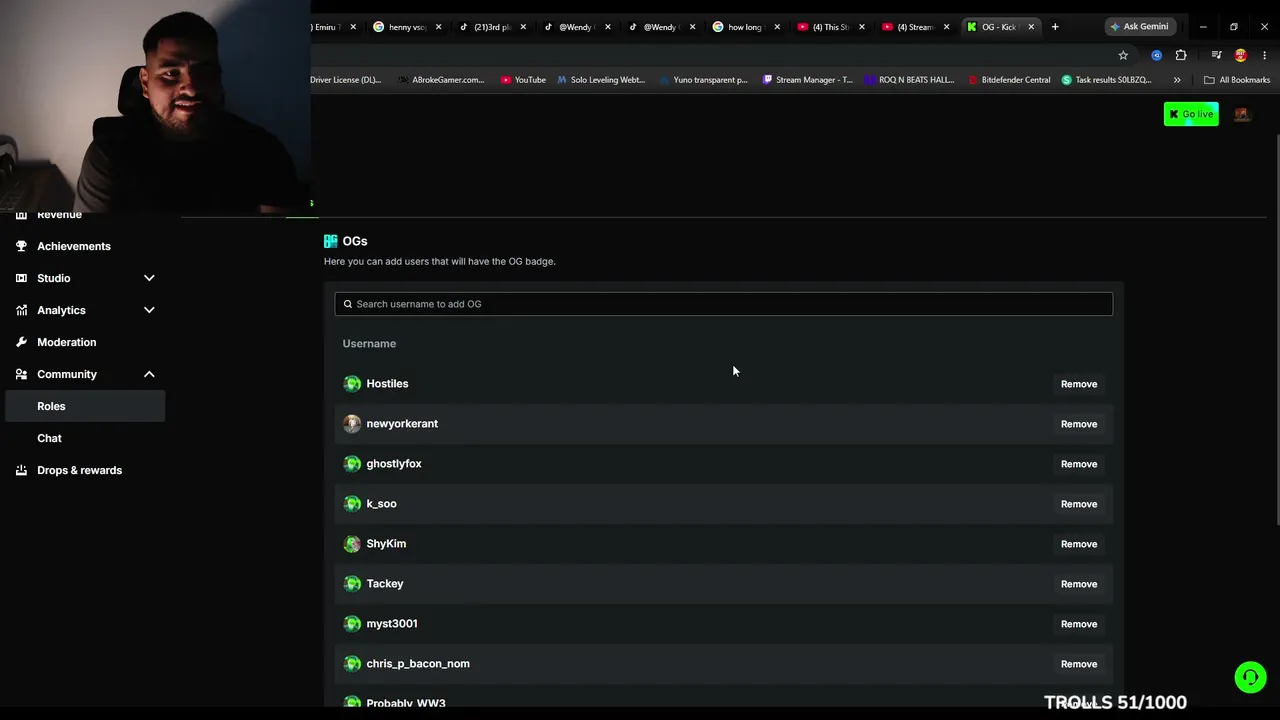Click the myst3001 user avatar

point(352,624)
